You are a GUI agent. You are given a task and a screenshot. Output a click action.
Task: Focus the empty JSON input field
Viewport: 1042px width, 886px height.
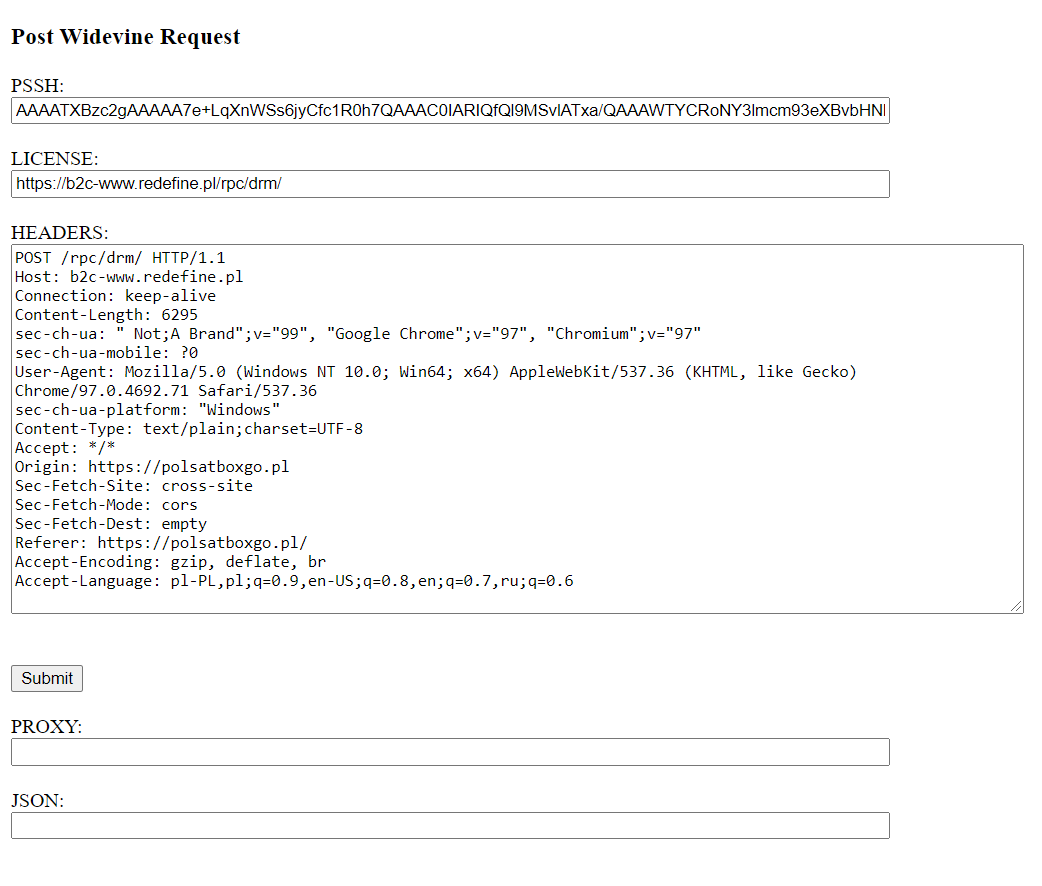click(450, 826)
